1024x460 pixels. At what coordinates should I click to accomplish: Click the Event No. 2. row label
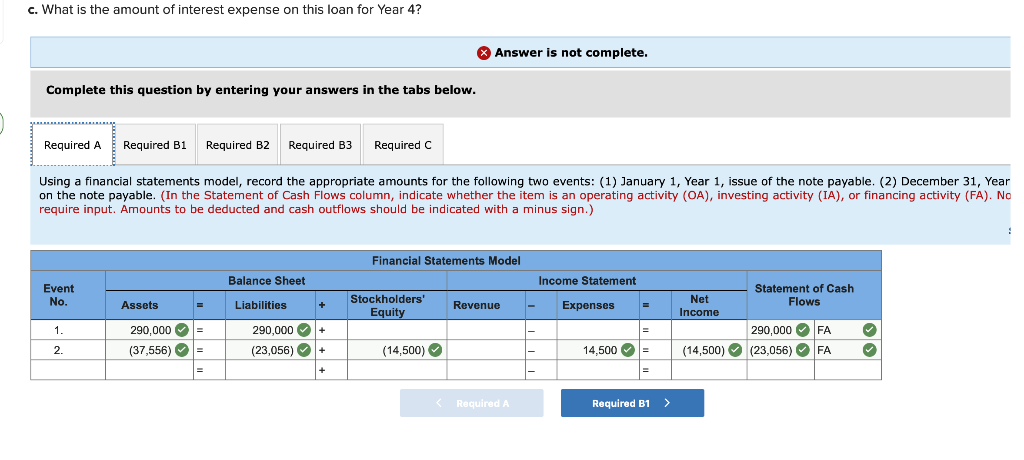pos(59,351)
